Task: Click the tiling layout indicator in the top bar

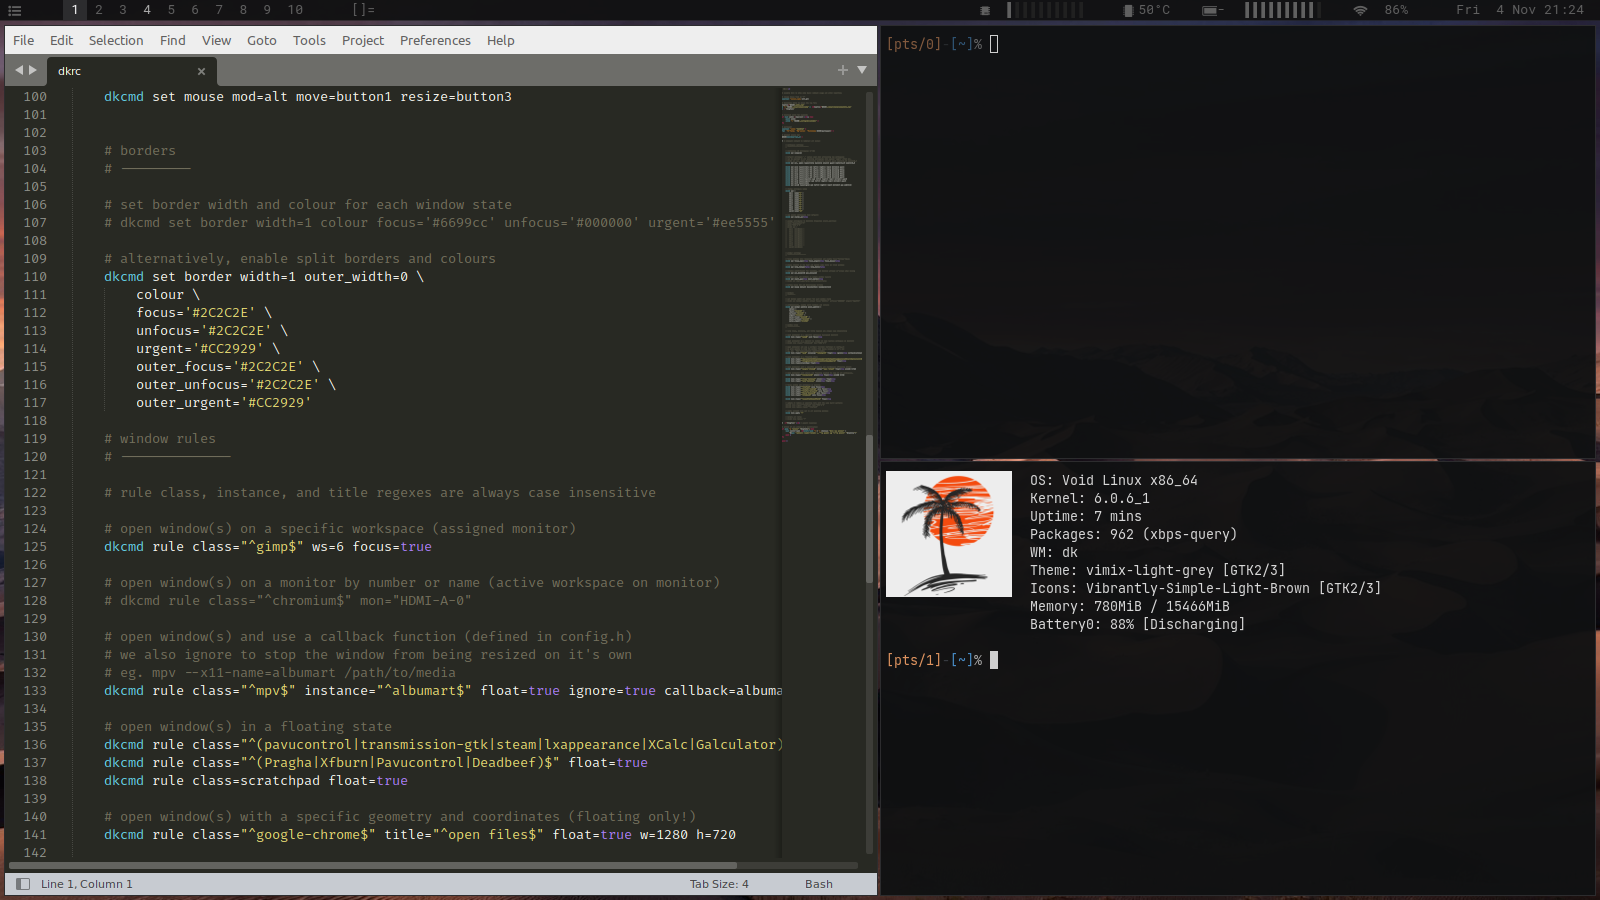Action: tap(363, 10)
